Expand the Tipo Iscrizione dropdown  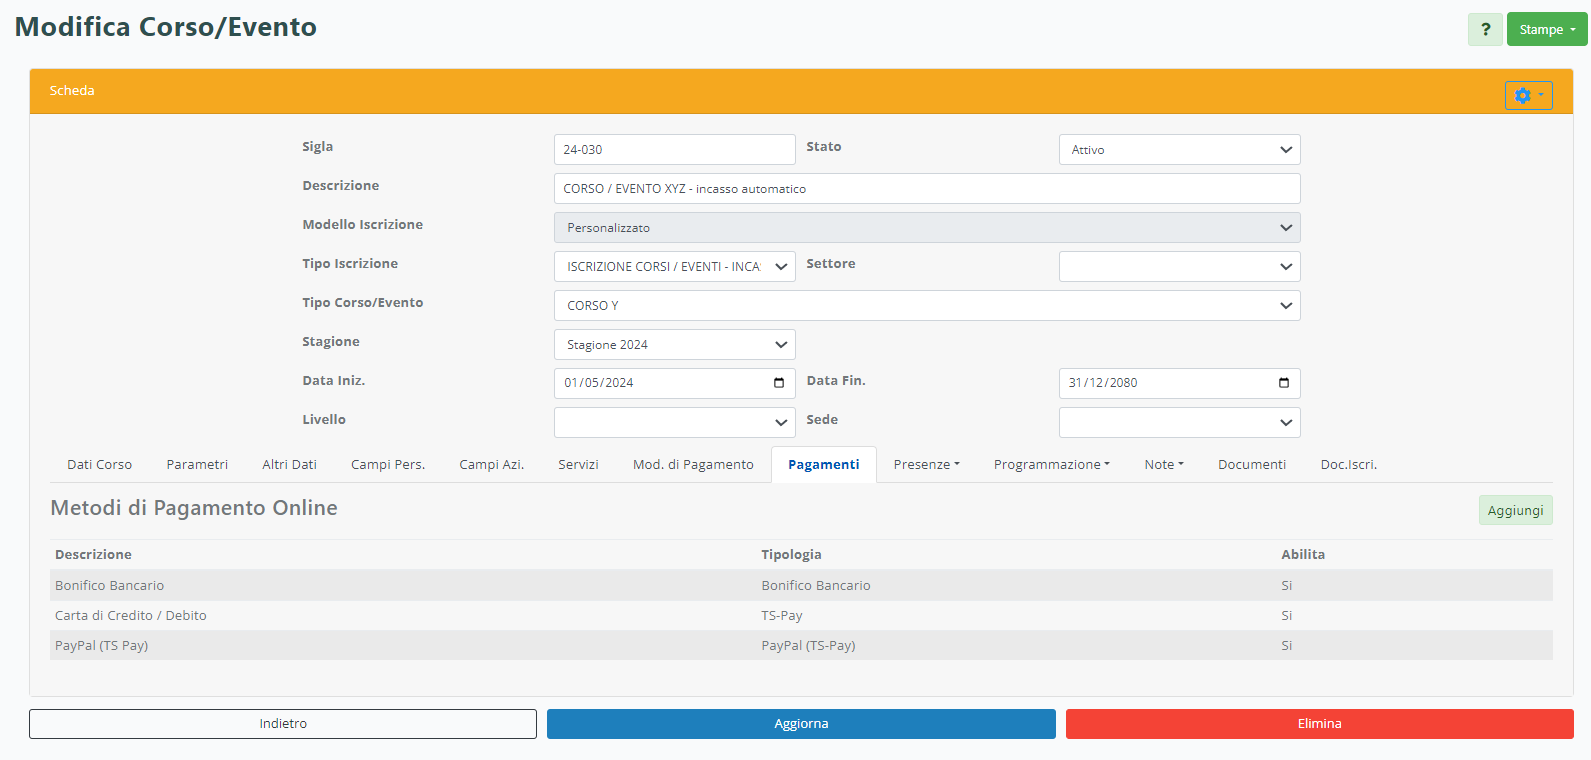(x=674, y=266)
